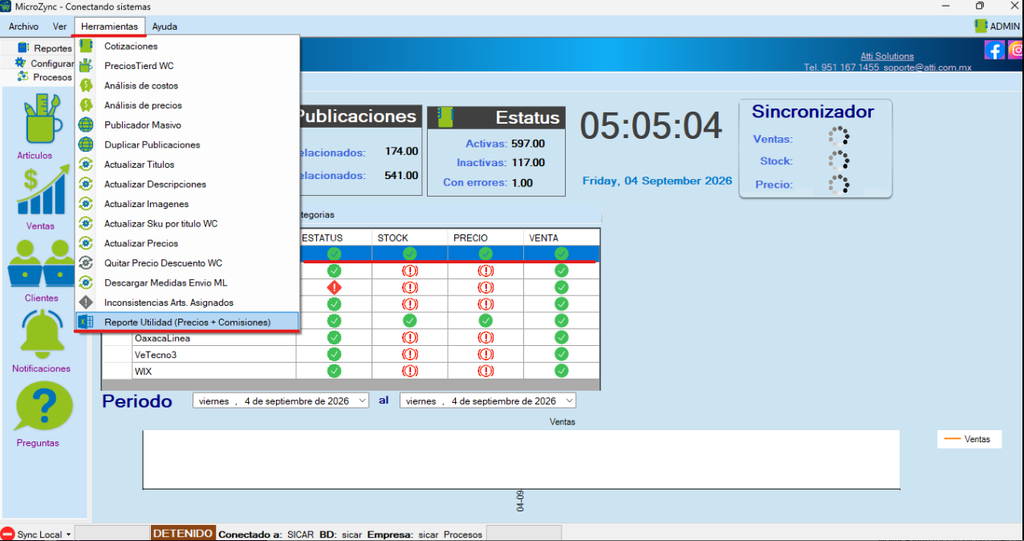
Task: Click the Inactivas 117.00 value
Action: (x=529, y=163)
